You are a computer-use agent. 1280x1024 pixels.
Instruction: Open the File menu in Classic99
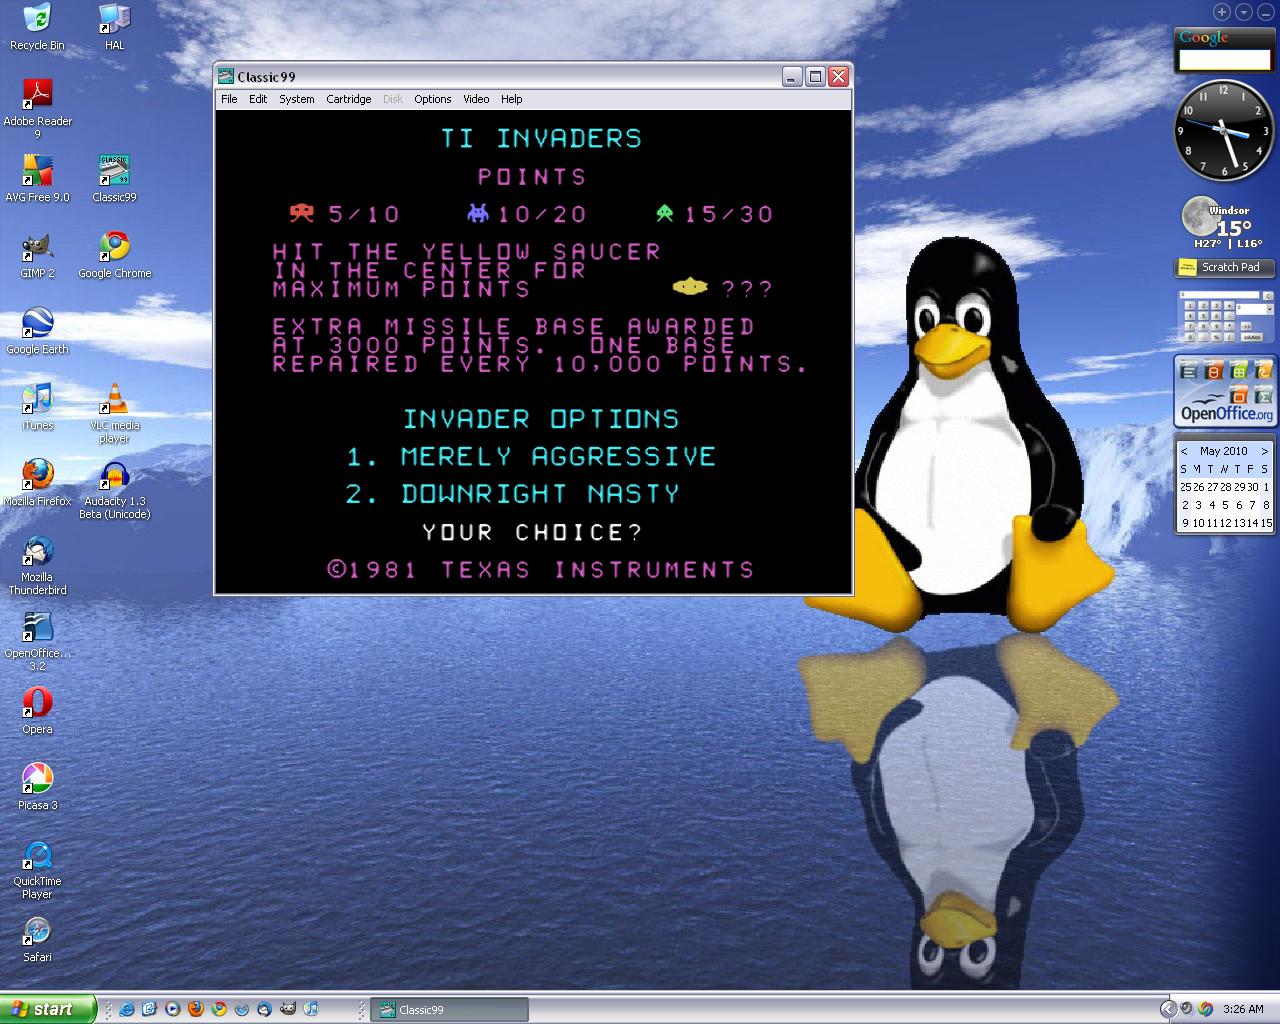229,99
